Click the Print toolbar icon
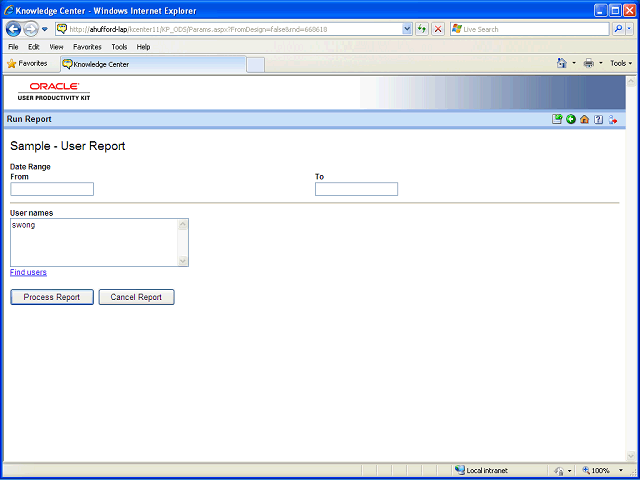This screenshot has width=640, height=480. point(589,63)
